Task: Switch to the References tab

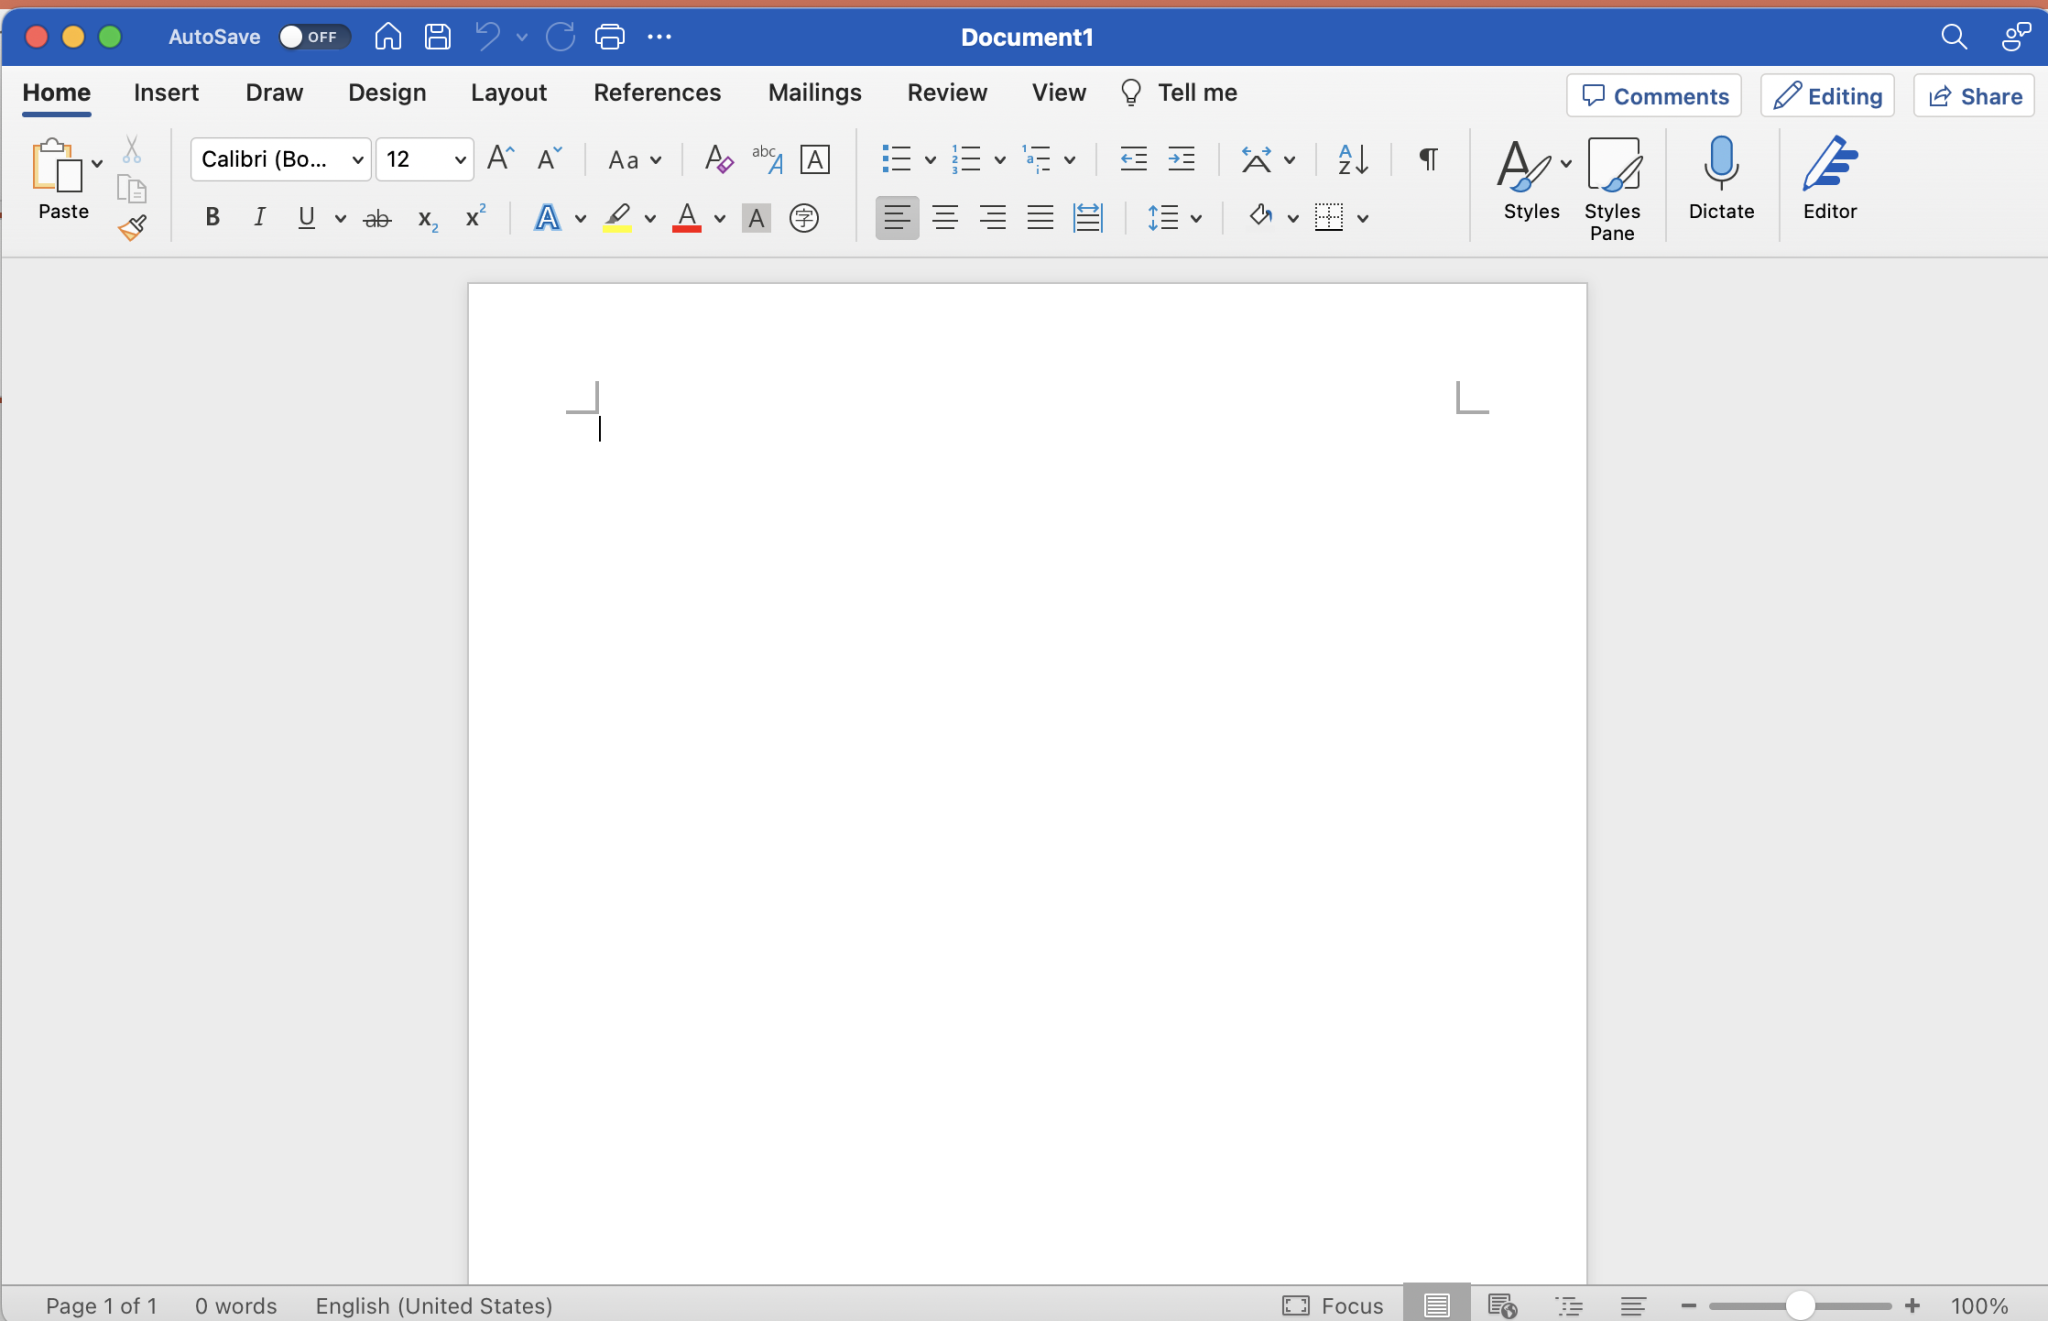Action: [x=657, y=92]
